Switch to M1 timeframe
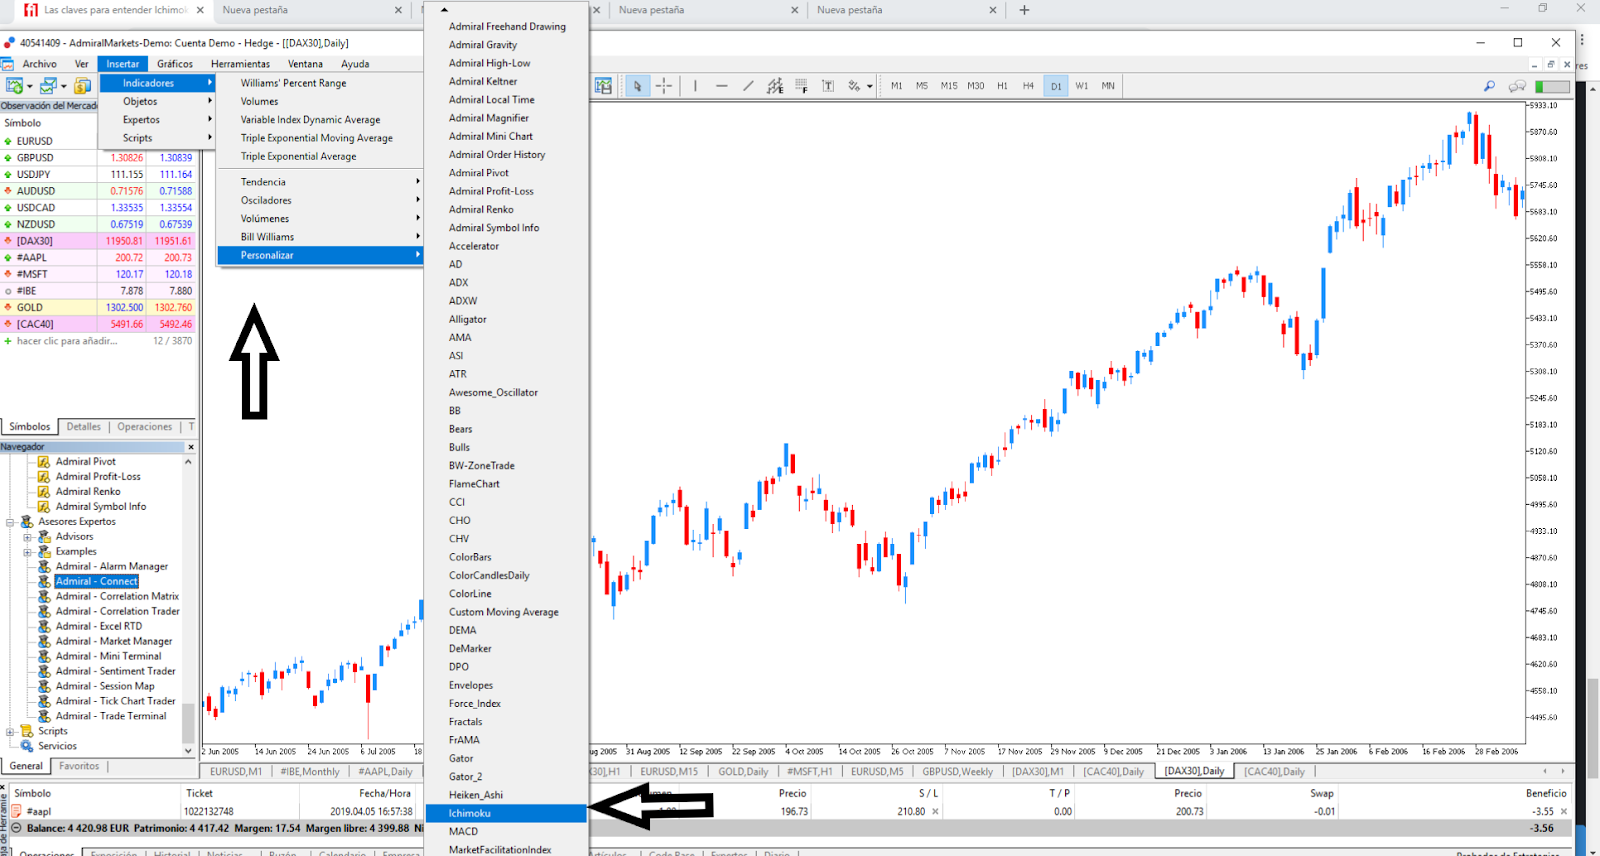This screenshot has height=856, width=1600. [897, 86]
